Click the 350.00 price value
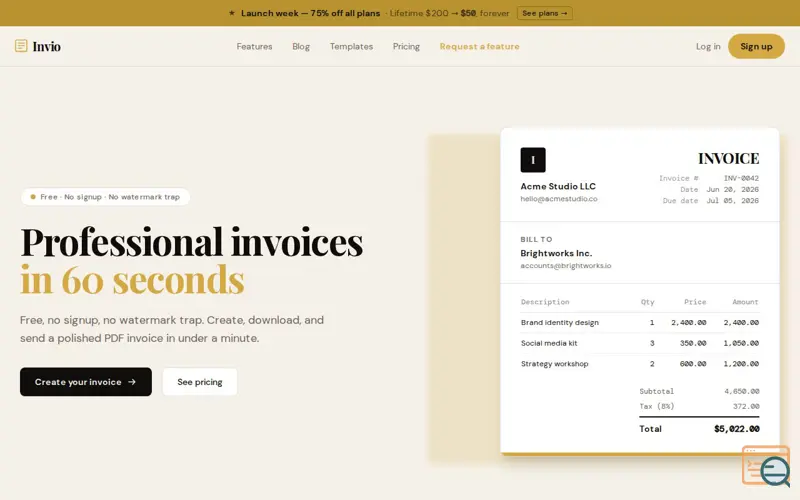The width and height of the screenshot is (800, 500). point(693,343)
